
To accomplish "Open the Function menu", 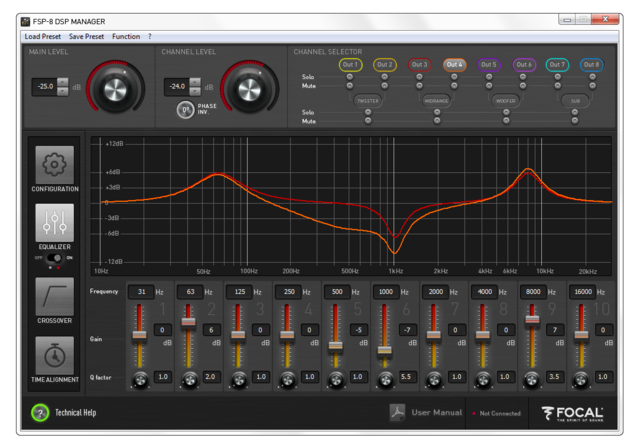I will pos(126,36).
